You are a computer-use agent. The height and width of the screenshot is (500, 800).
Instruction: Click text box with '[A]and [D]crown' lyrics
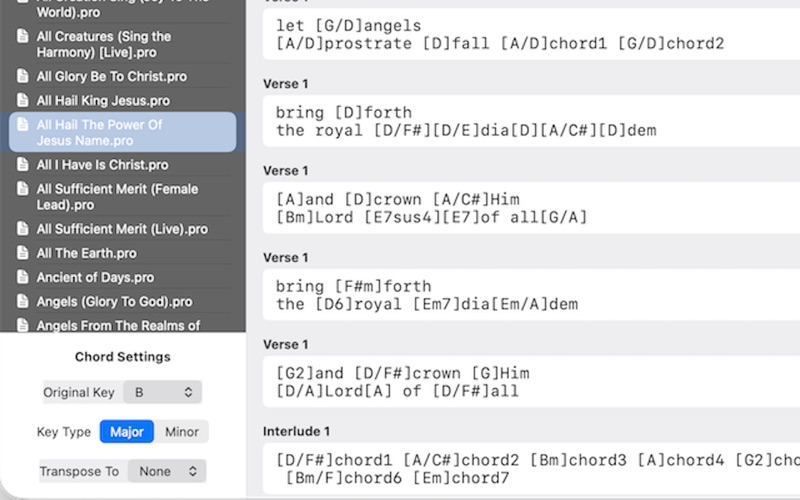[x=531, y=208]
